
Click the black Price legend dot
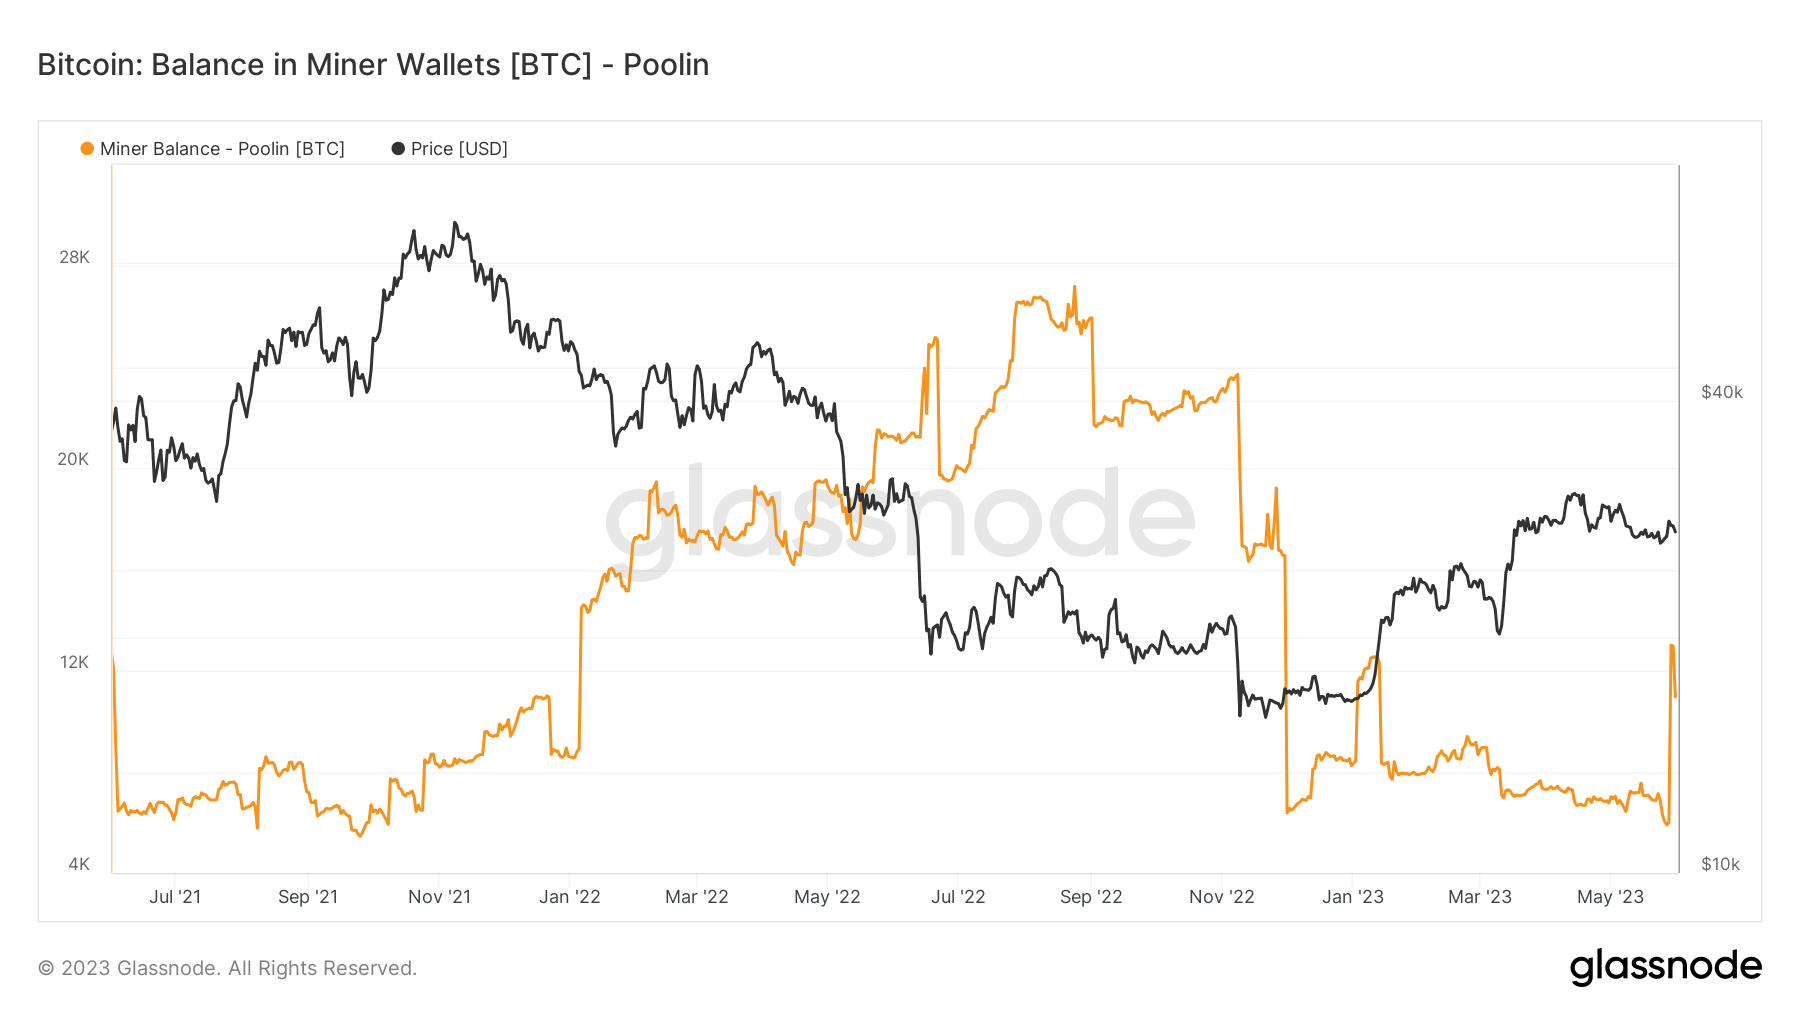coord(398,149)
